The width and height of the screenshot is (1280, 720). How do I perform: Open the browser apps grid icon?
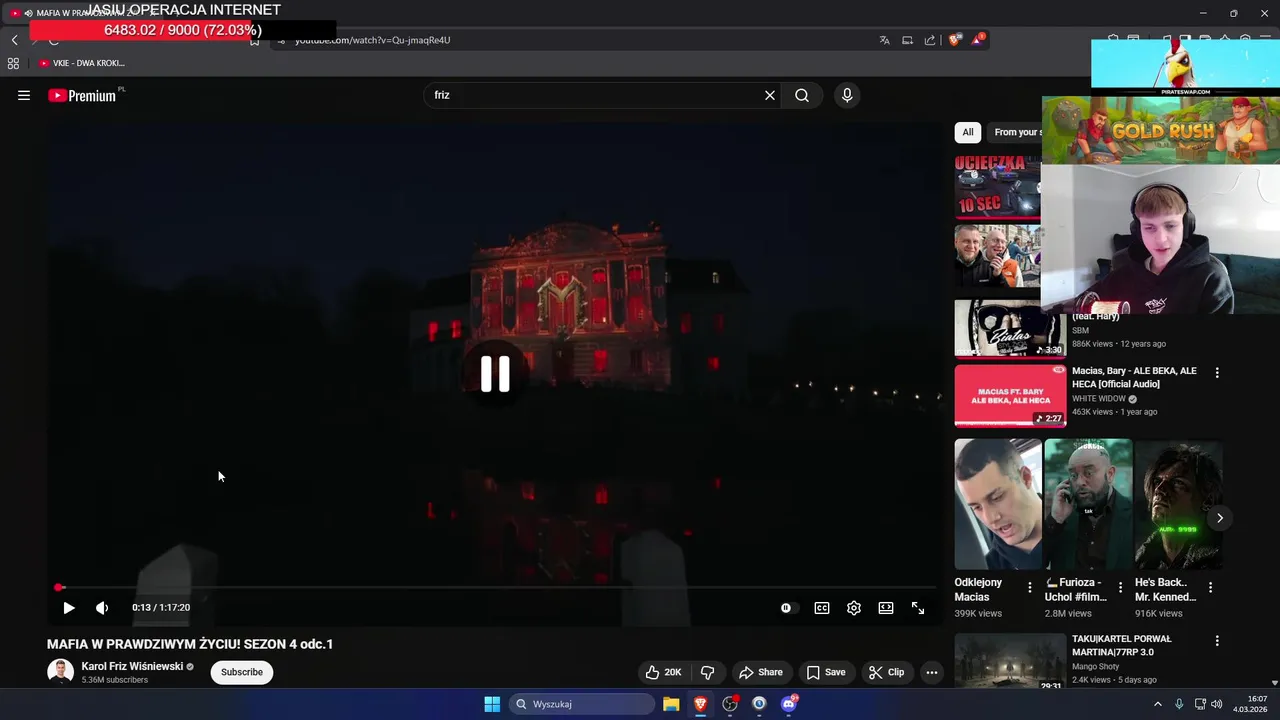[13, 63]
